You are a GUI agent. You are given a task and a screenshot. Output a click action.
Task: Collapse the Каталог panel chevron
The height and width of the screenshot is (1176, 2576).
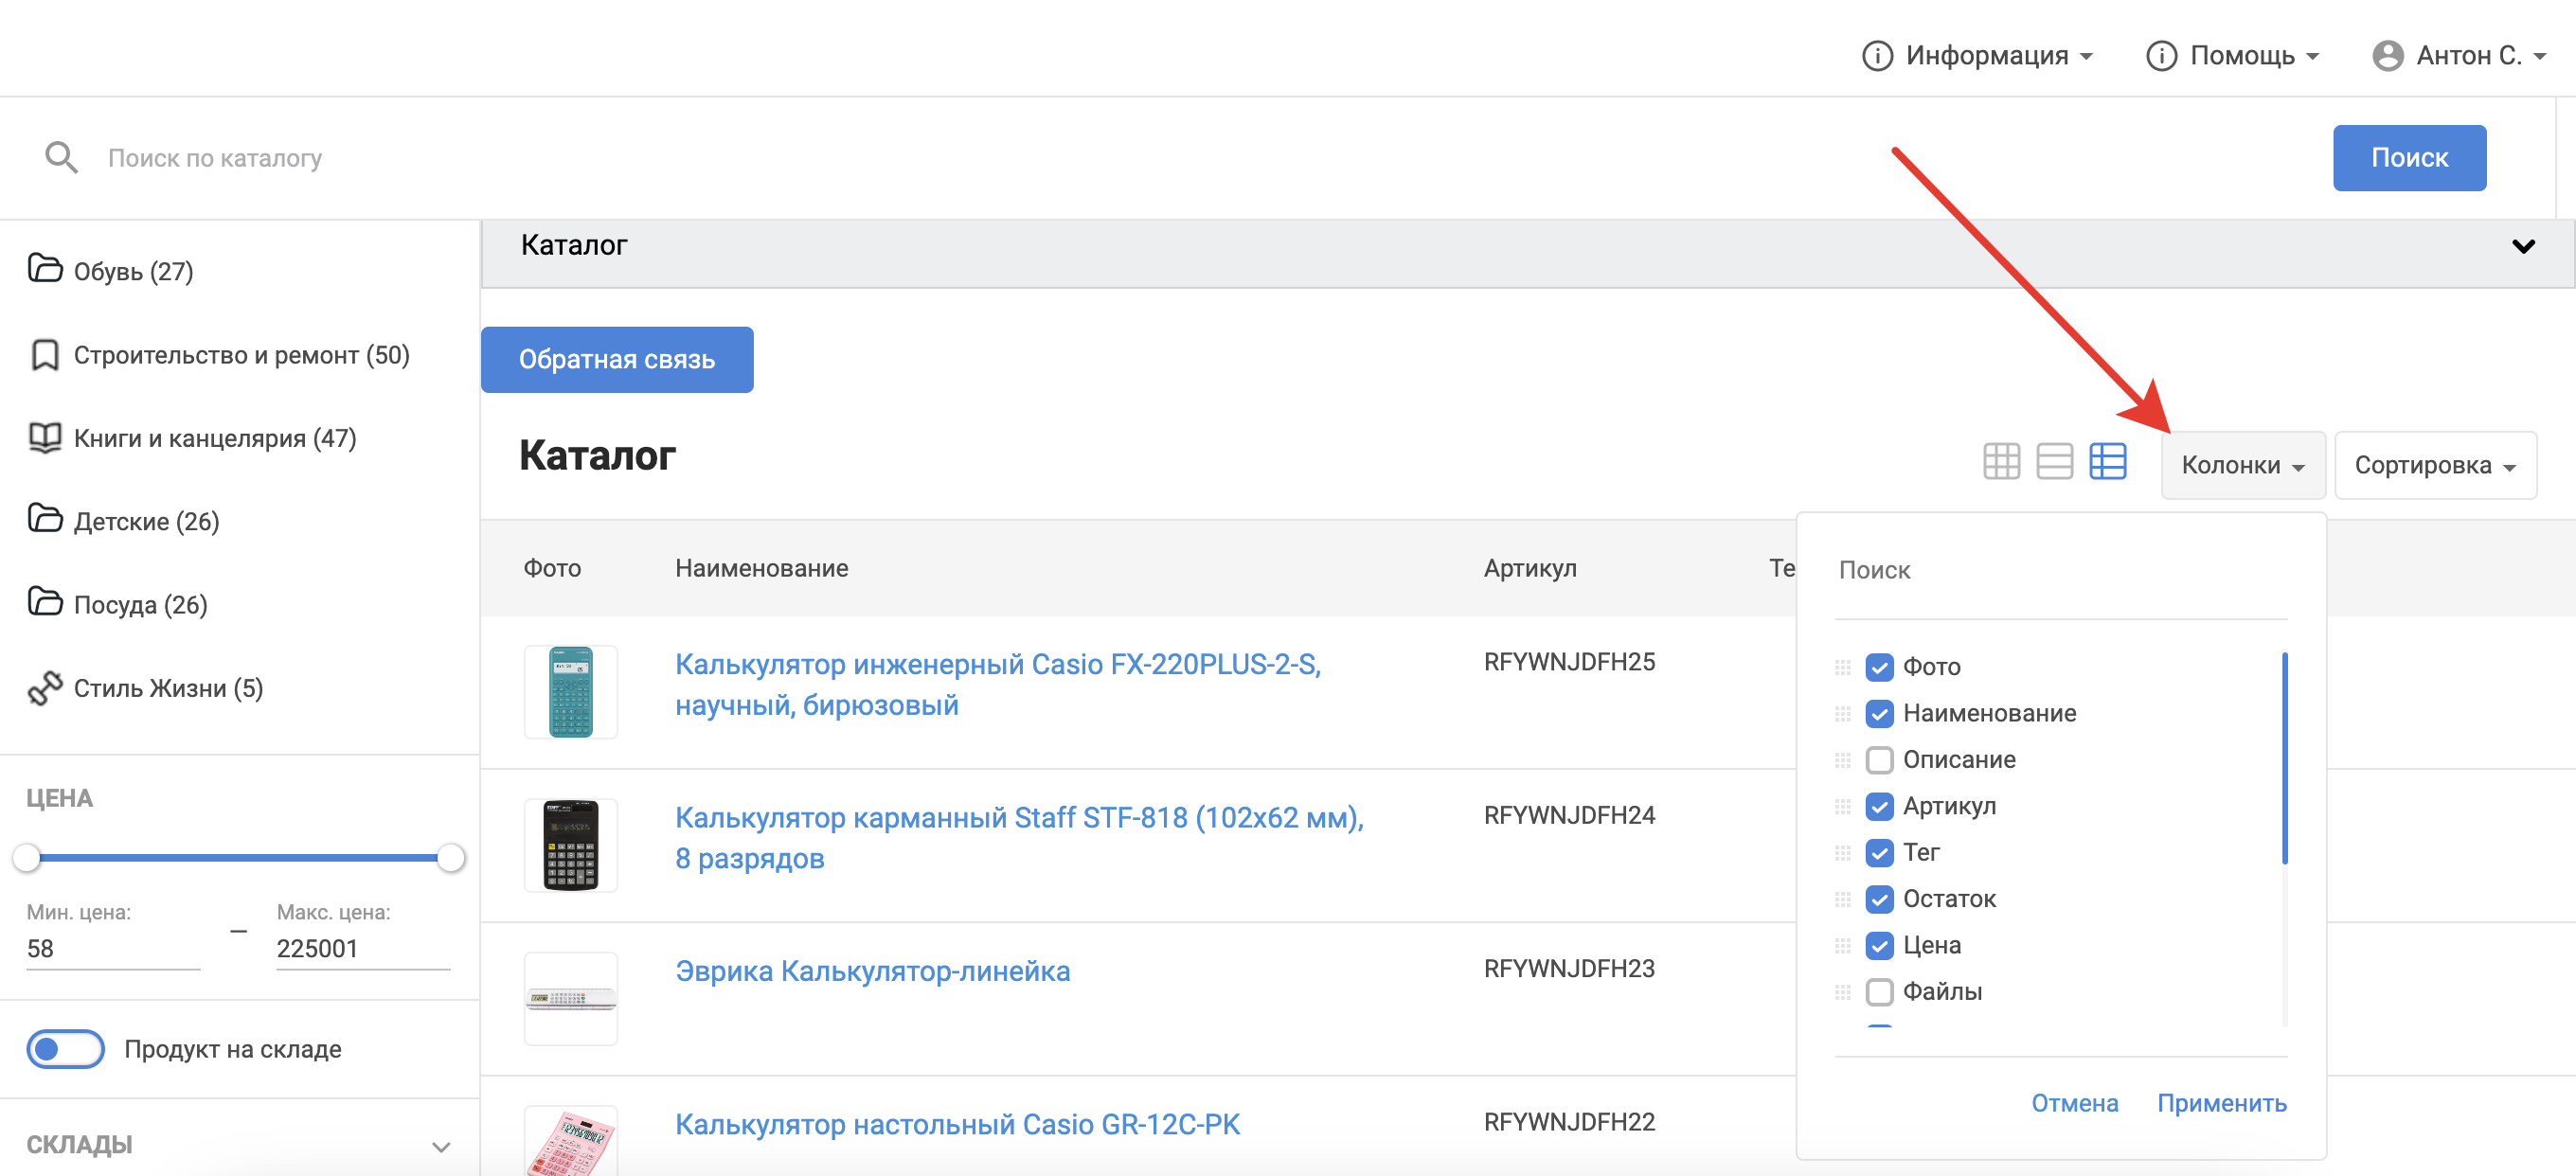tap(2523, 246)
